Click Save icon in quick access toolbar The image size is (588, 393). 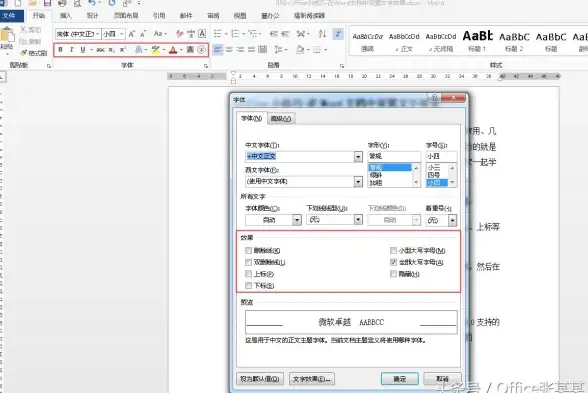[47, 3]
